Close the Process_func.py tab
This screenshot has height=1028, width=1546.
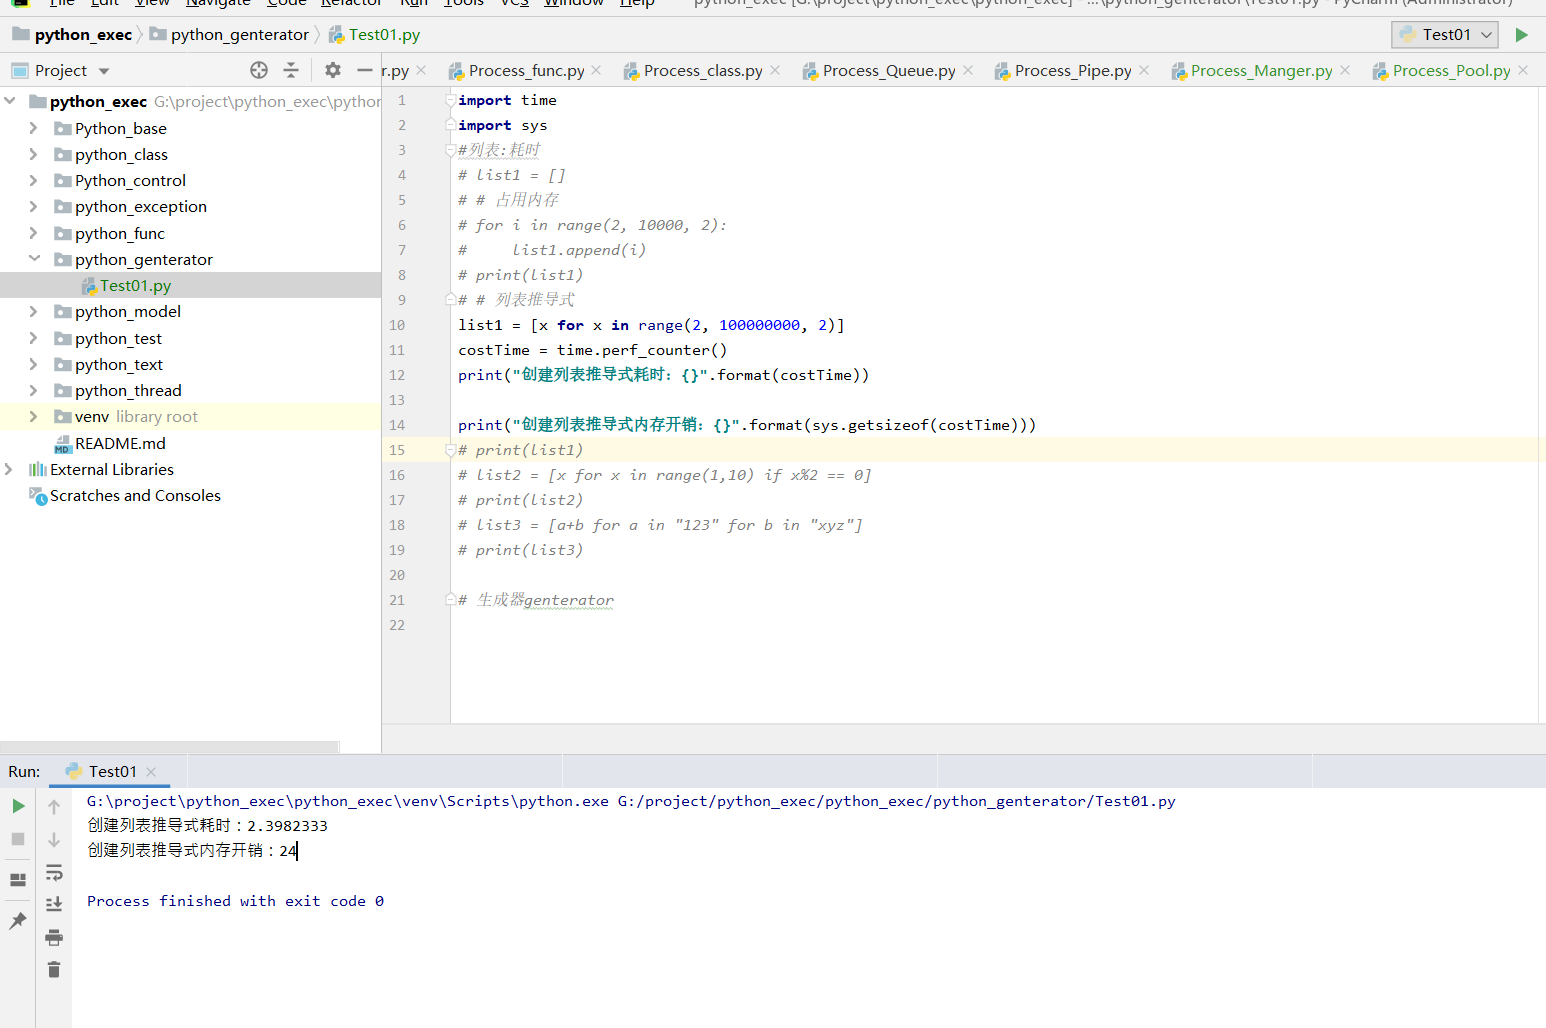click(x=596, y=70)
